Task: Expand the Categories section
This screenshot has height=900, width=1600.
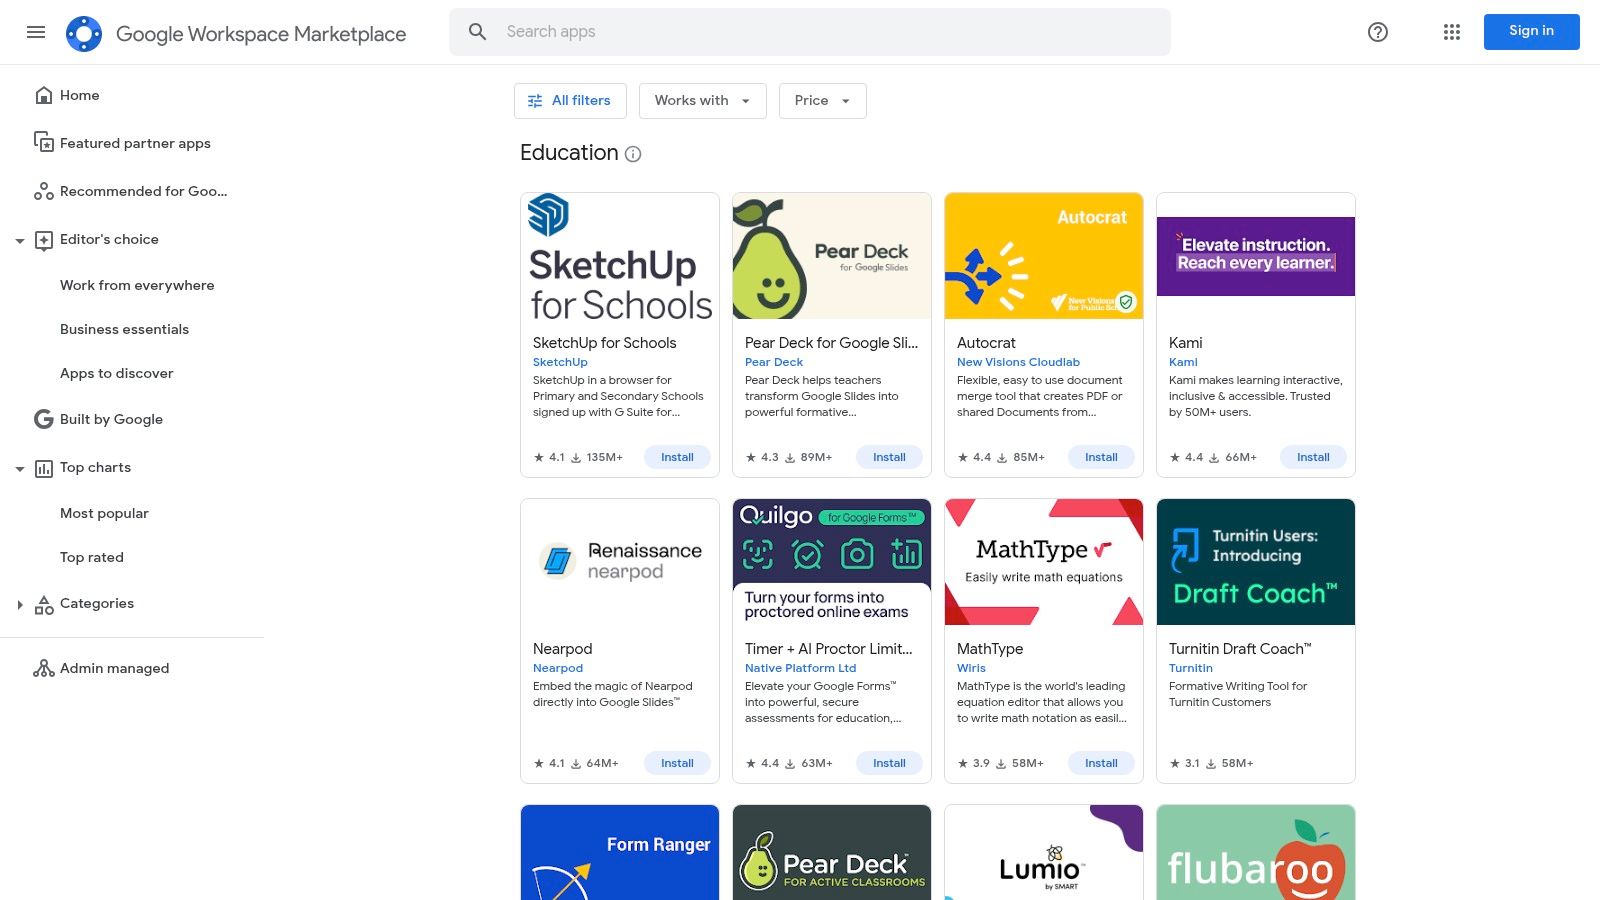Action: 21,603
